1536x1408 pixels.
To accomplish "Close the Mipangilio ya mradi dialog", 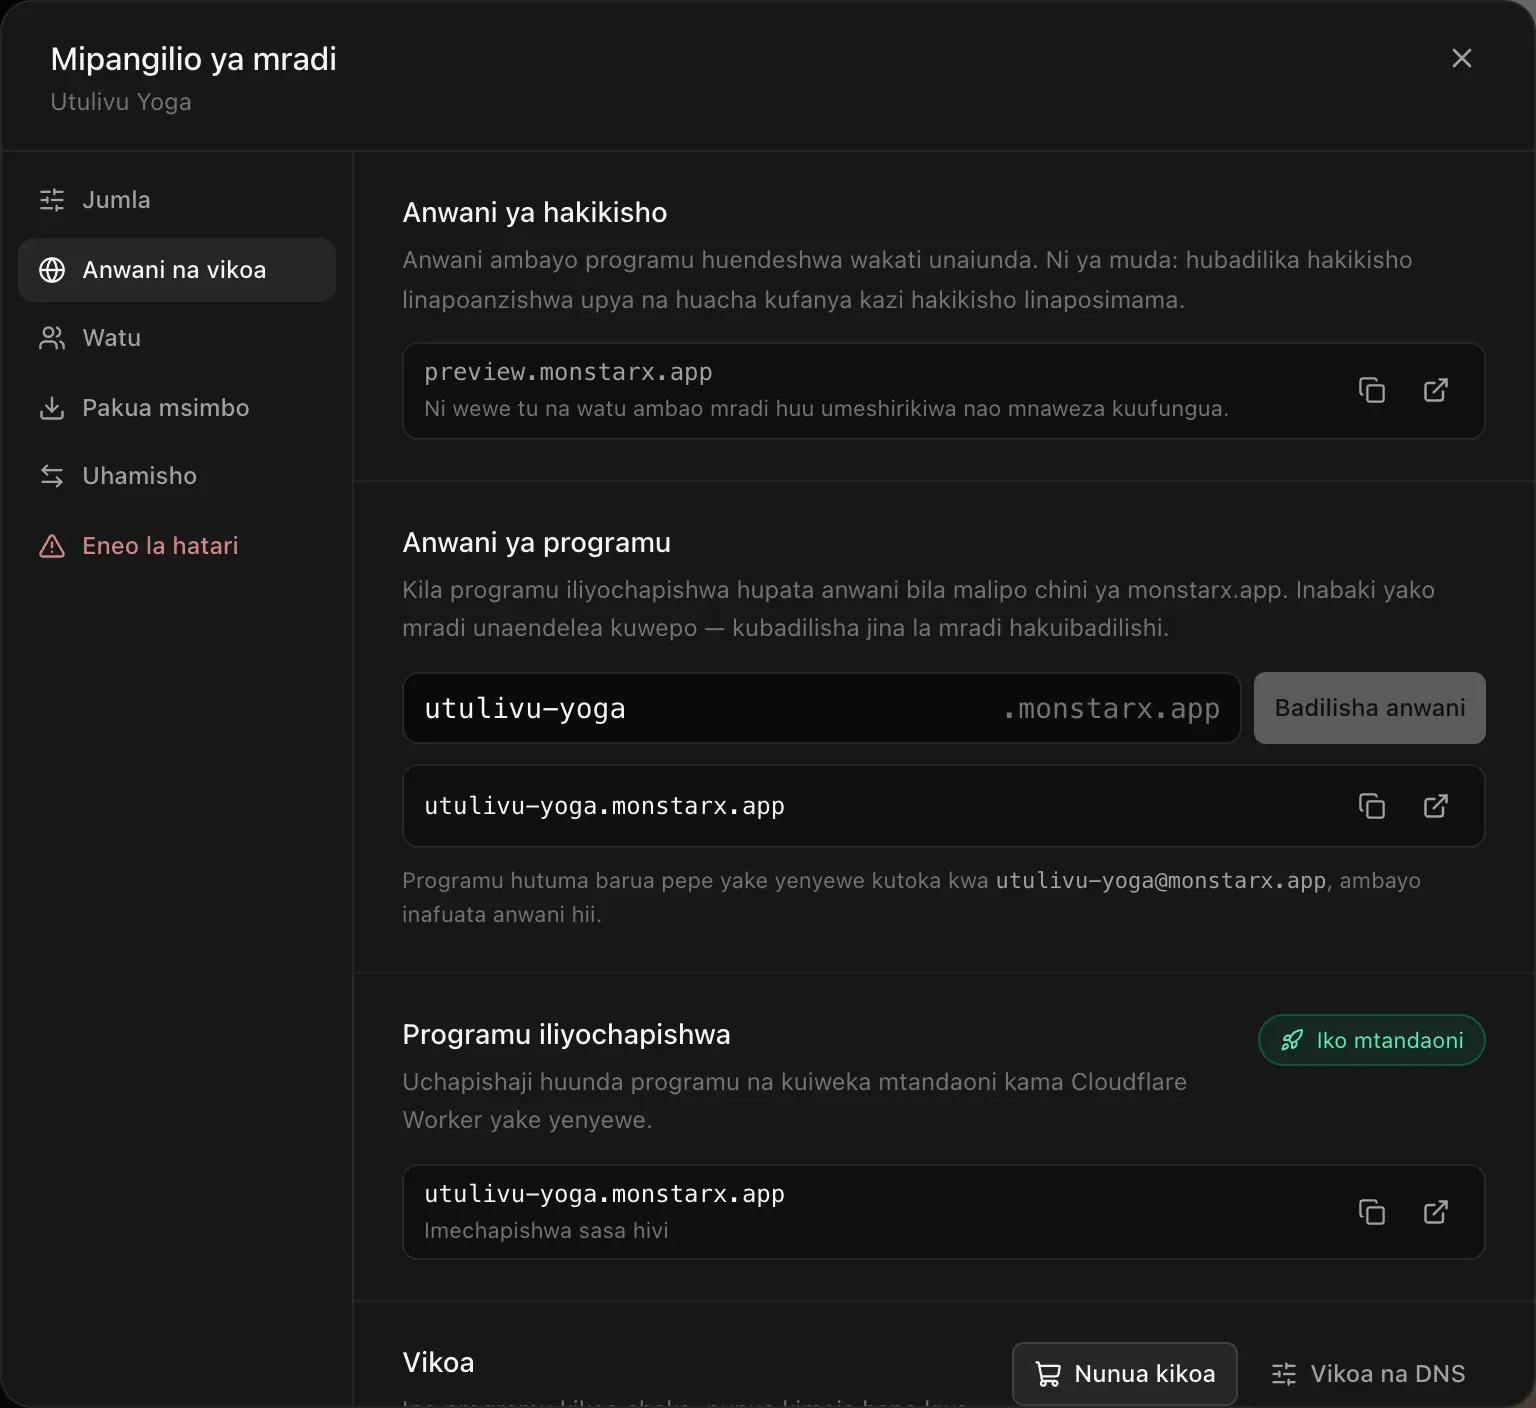I will [x=1462, y=58].
